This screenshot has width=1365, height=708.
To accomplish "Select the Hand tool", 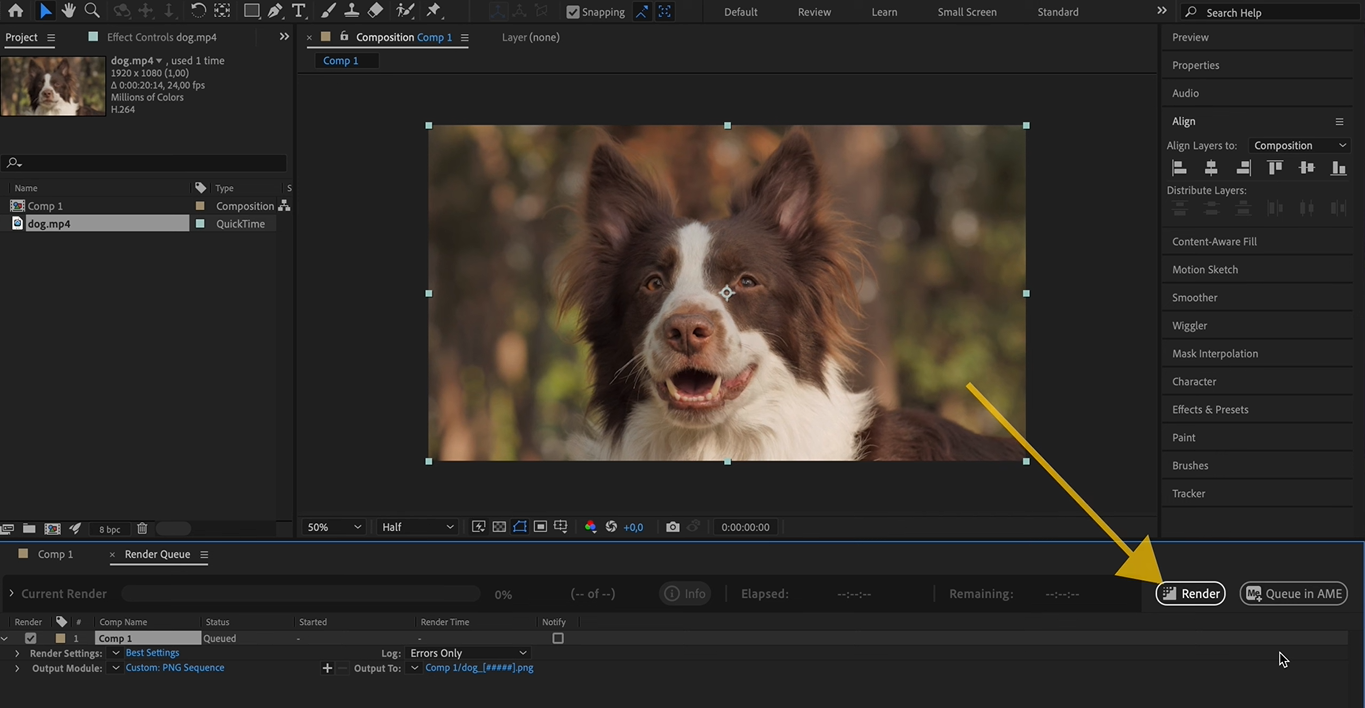I will point(68,11).
